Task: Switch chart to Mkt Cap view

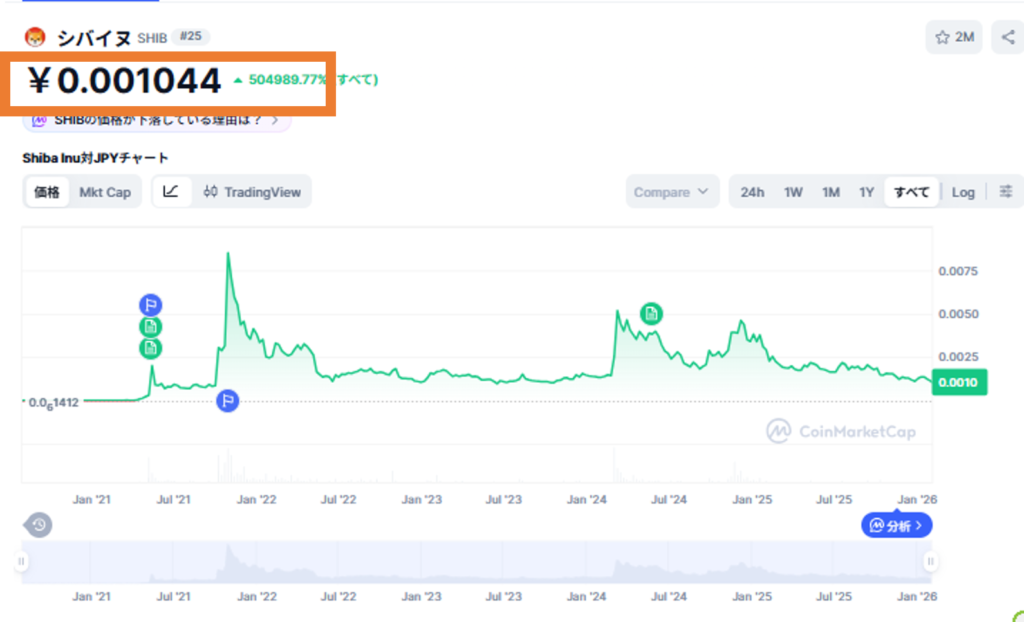Action: (105, 192)
